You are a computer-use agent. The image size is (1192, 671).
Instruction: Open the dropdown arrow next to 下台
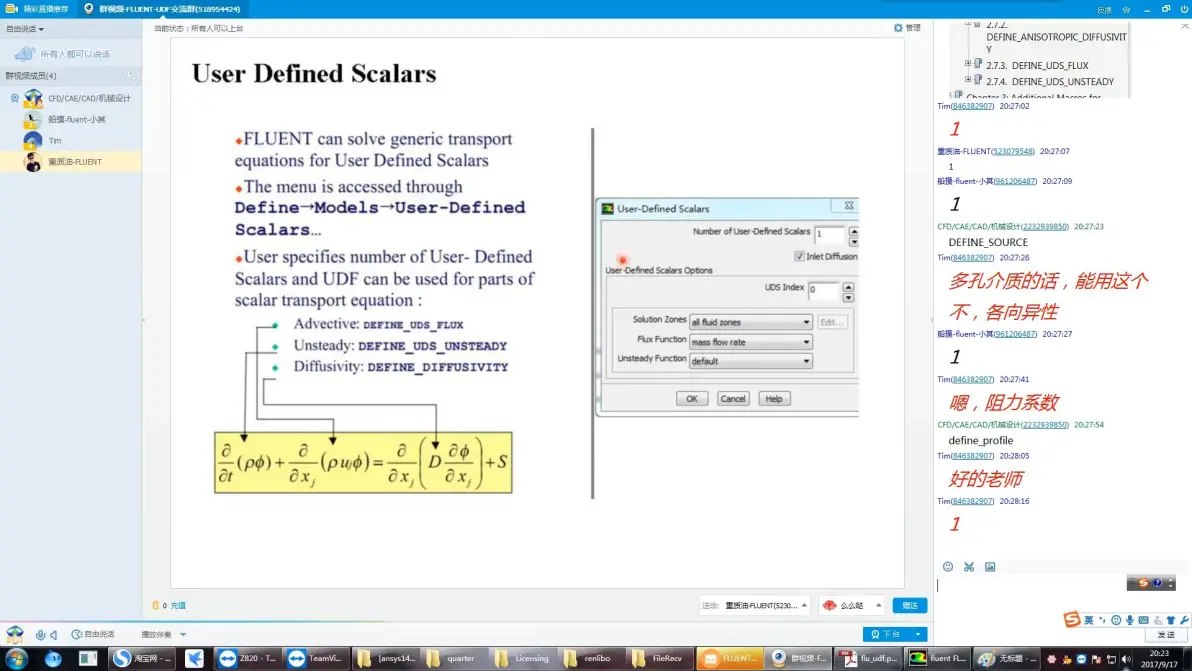coord(918,635)
